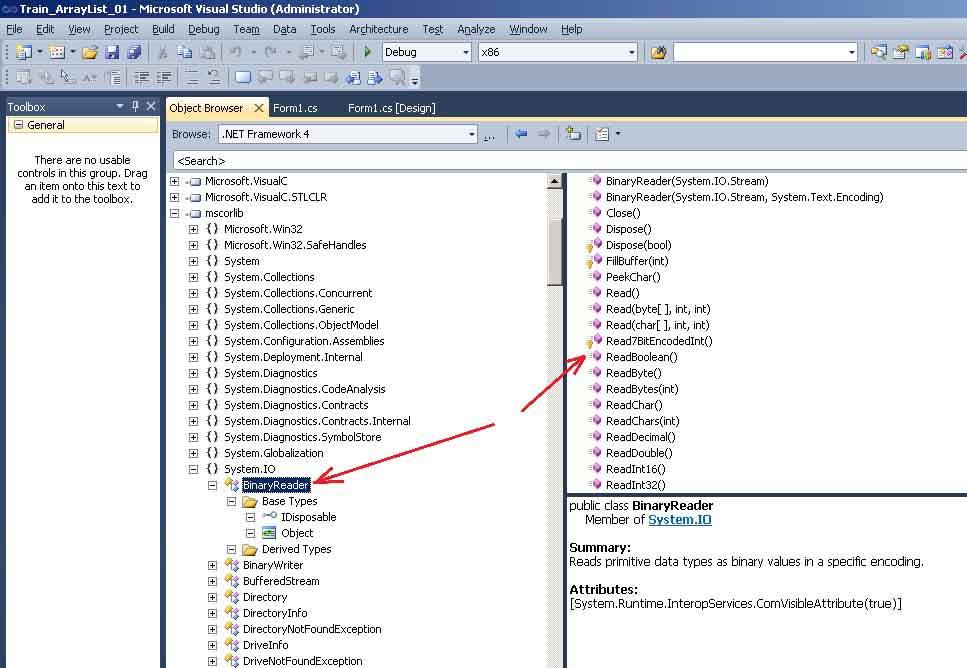This screenshot has height=668, width=967.
Task: Click the Paste icon in the toolbar
Action: 208,52
